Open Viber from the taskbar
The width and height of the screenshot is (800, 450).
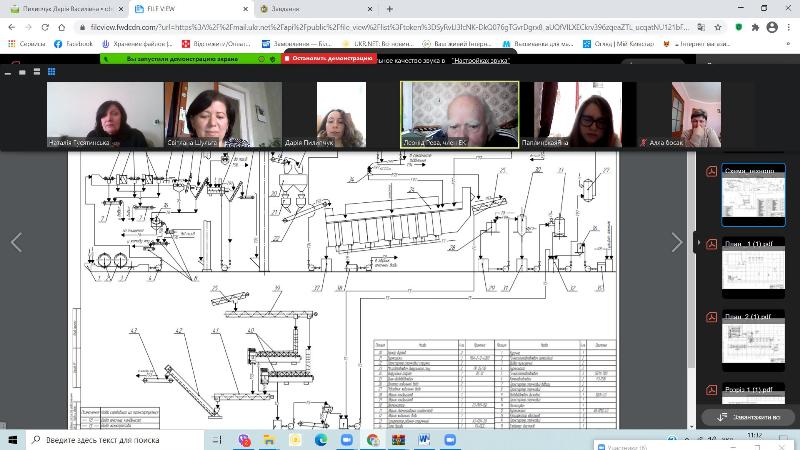point(244,440)
